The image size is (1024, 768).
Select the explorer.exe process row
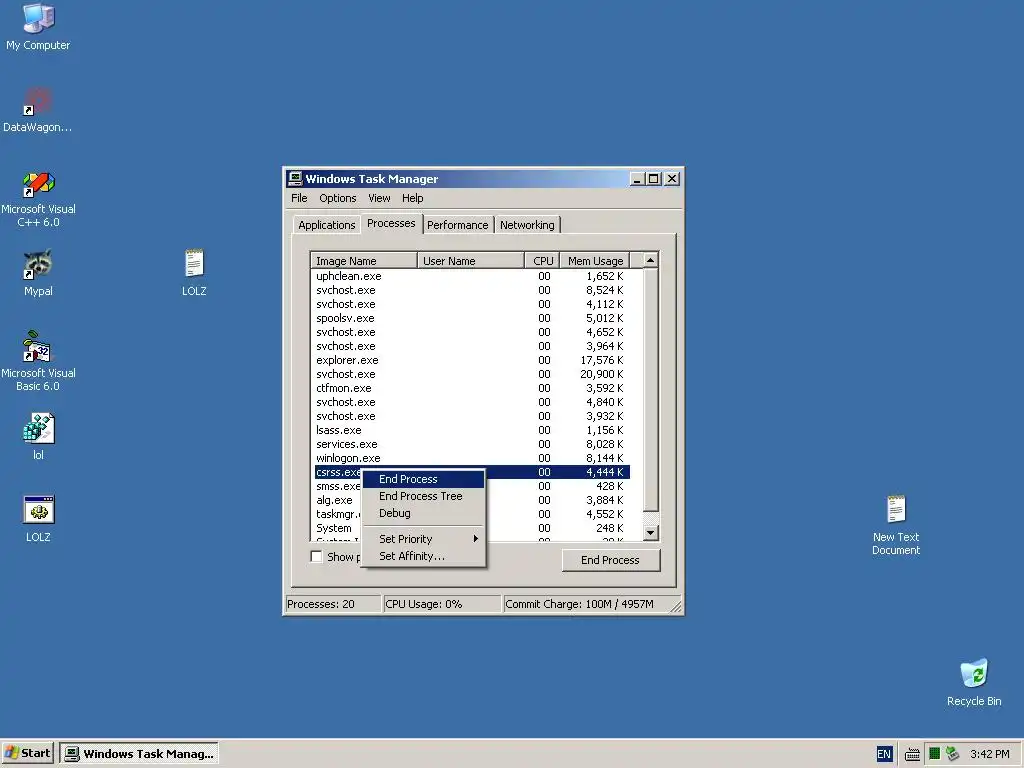(470, 360)
